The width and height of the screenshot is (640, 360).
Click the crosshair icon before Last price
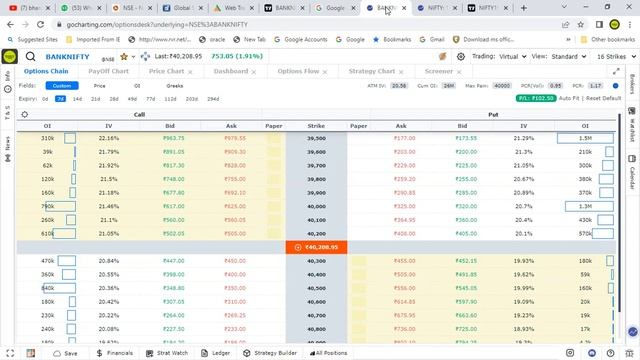pos(145,56)
